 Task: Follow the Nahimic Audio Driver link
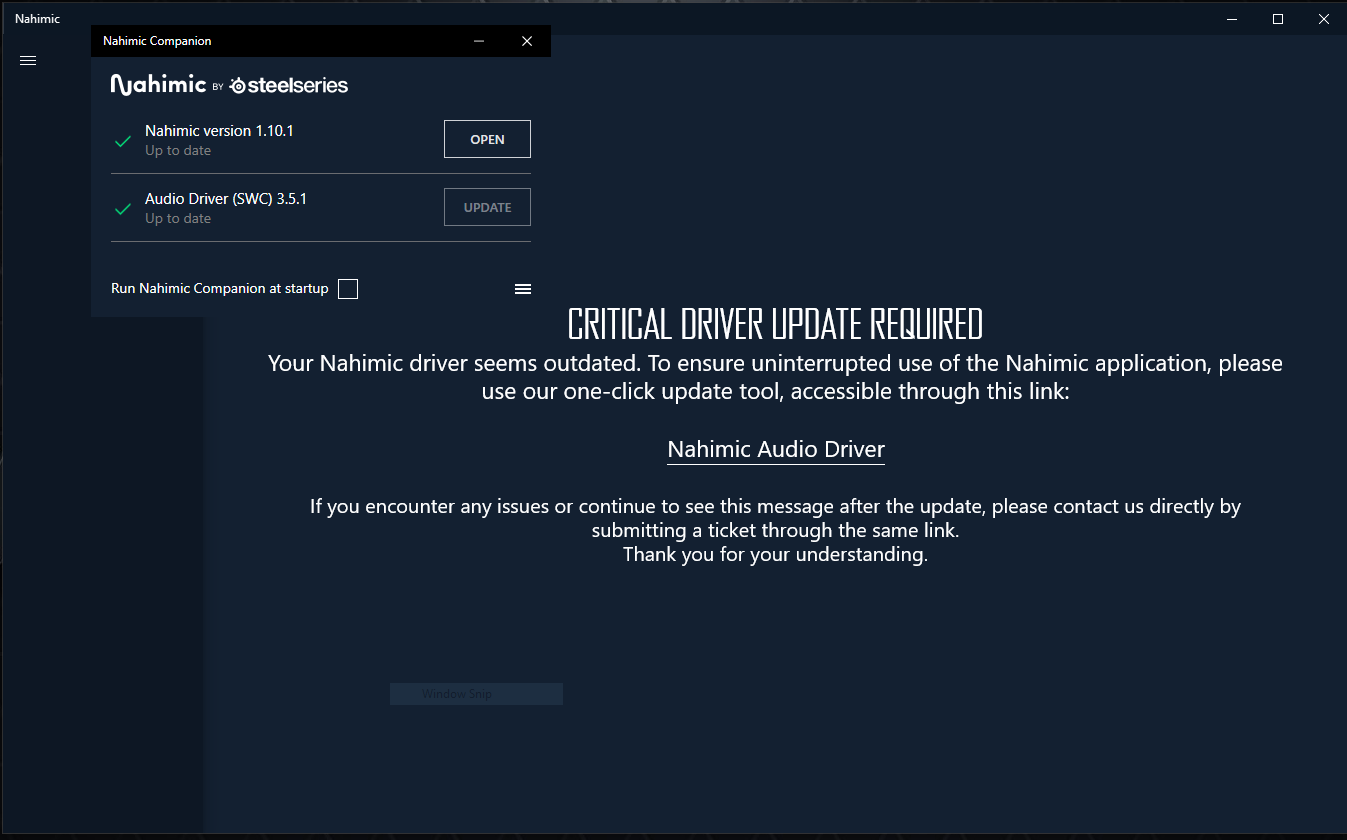click(775, 450)
